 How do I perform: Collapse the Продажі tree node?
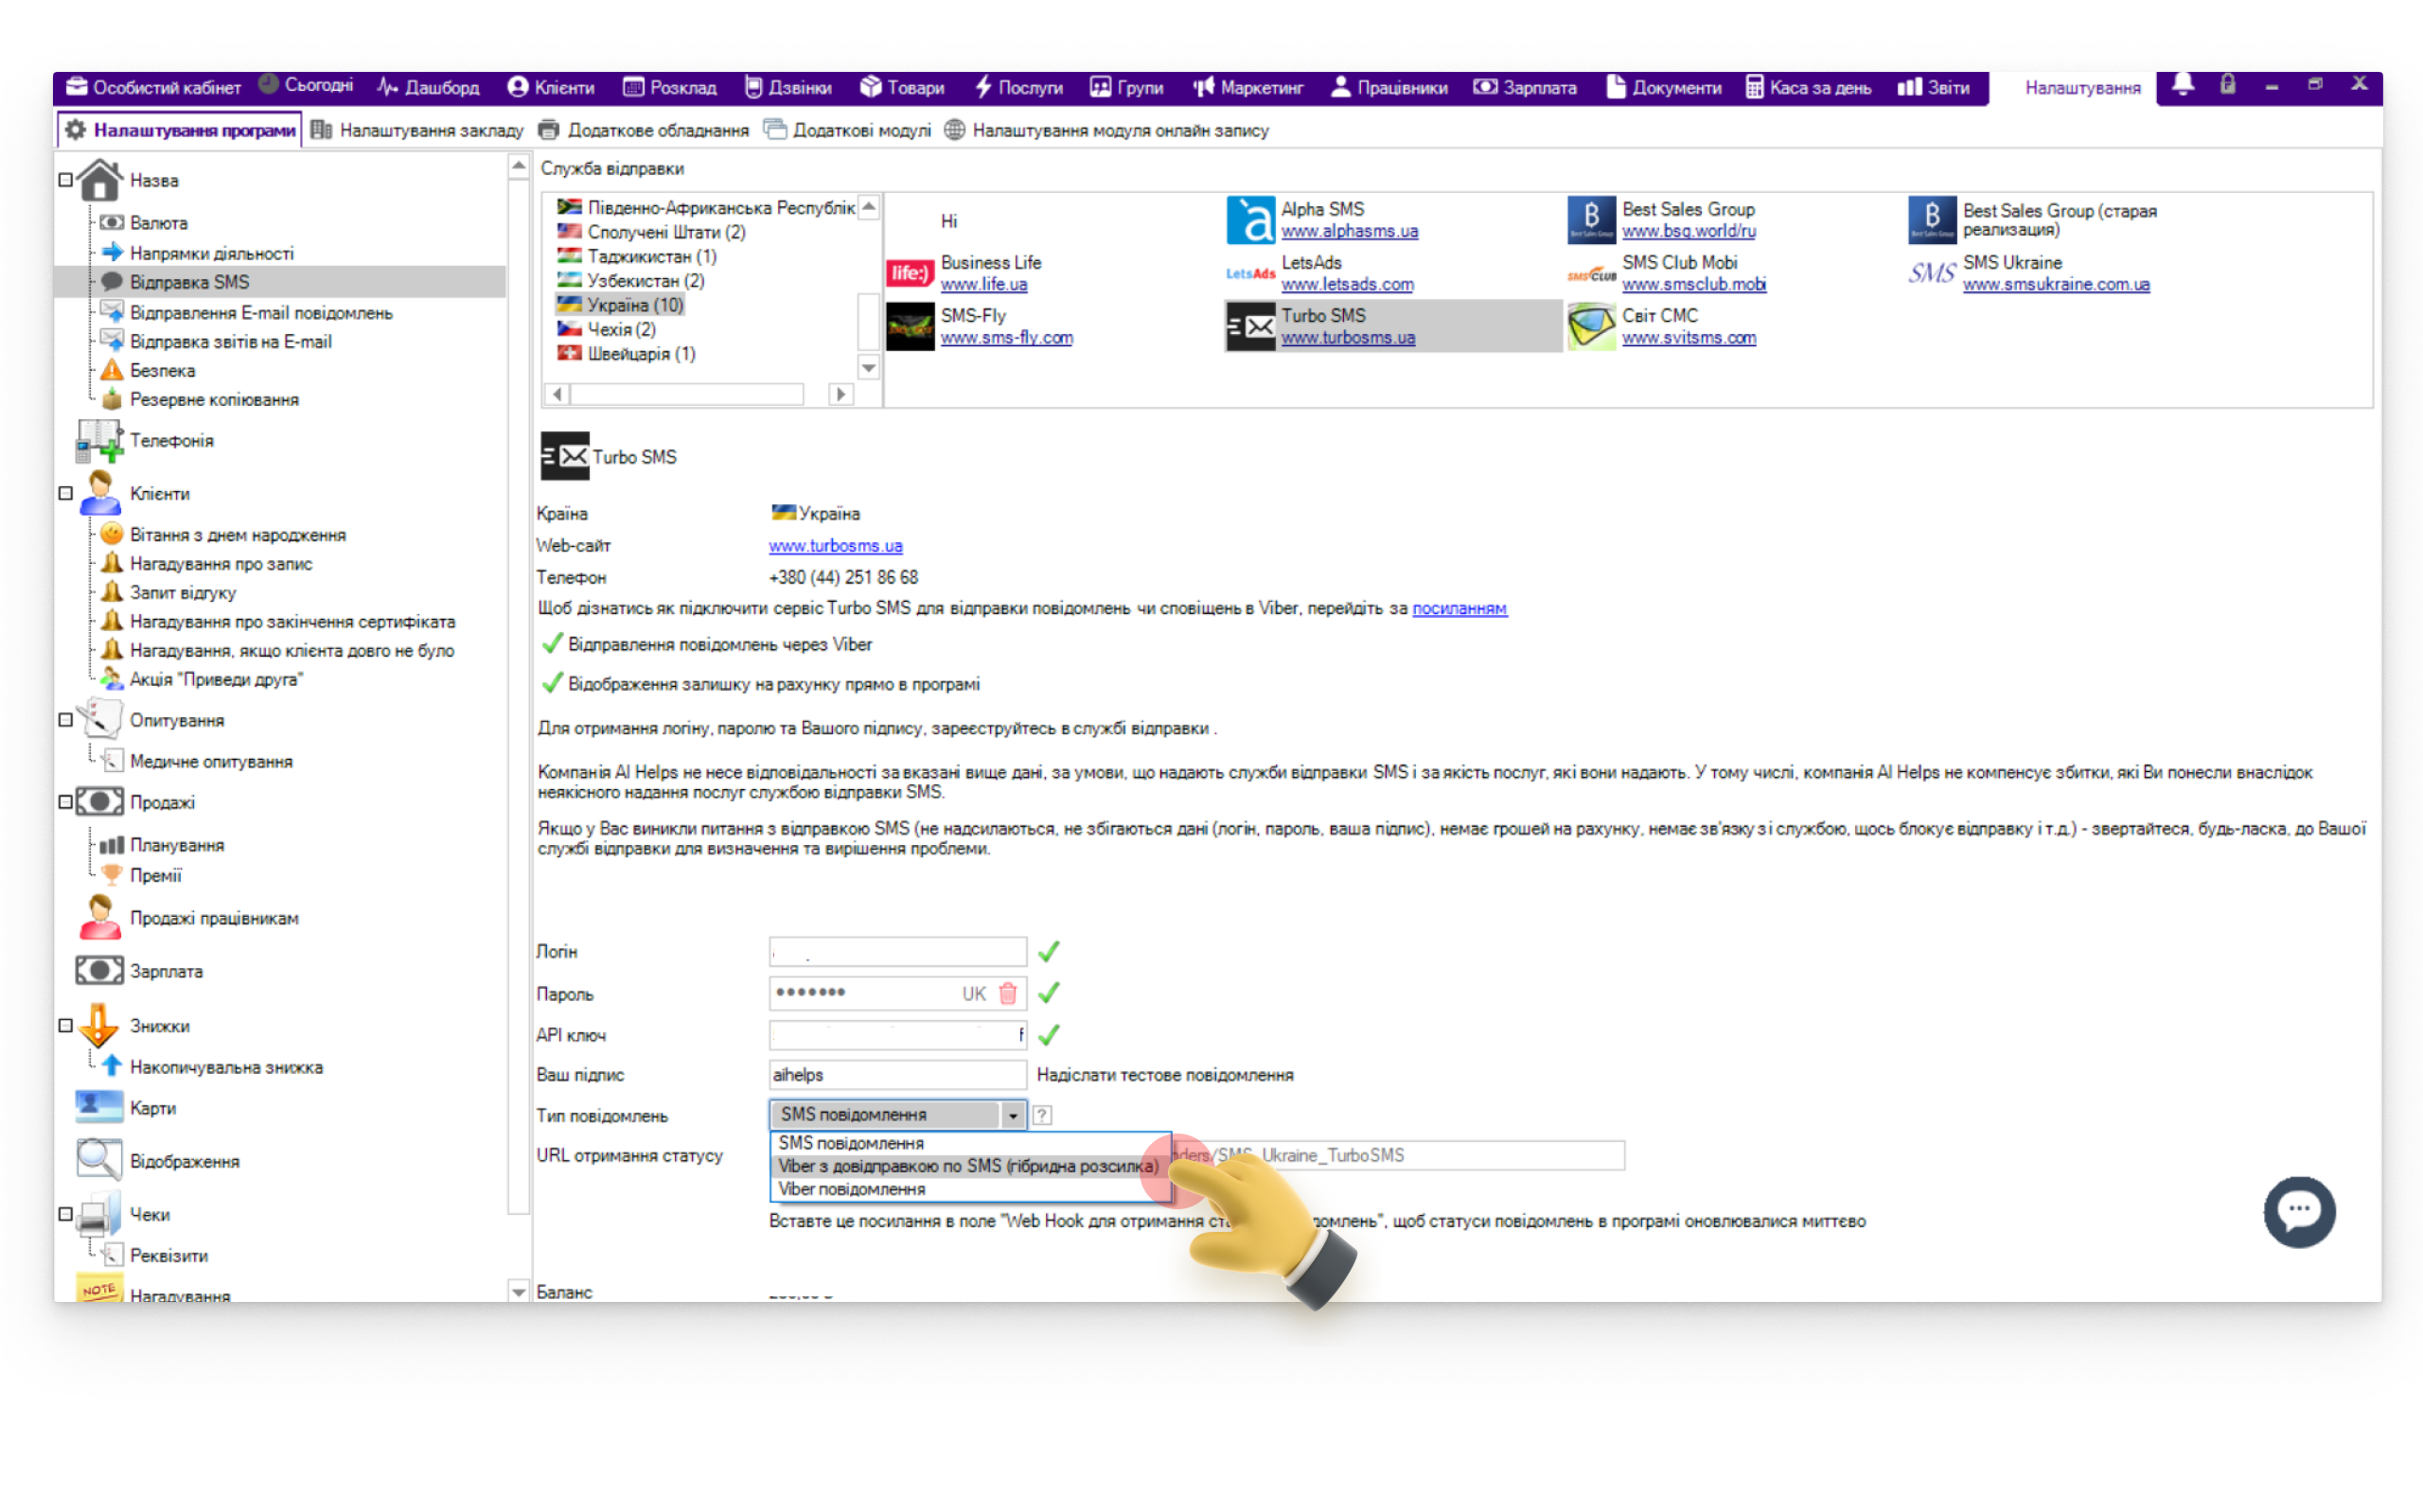tap(66, 802)
